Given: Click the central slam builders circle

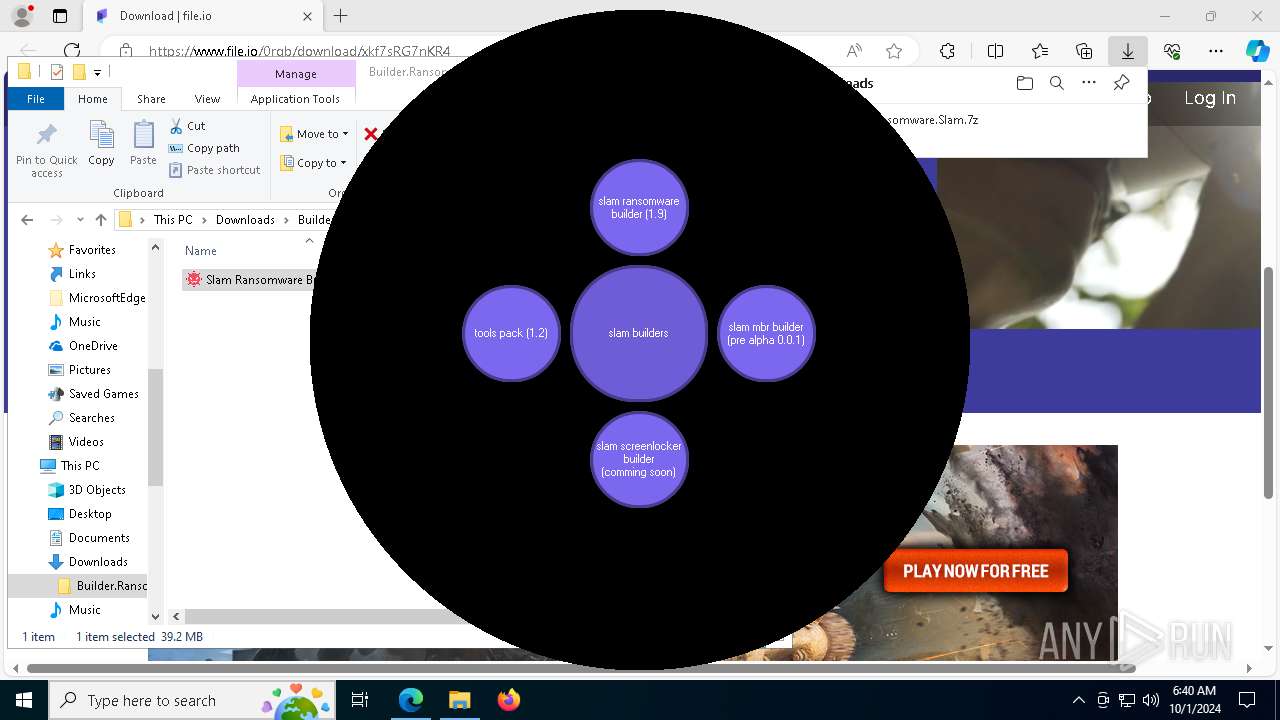Looking at the screenshot, I should [638, 333].
